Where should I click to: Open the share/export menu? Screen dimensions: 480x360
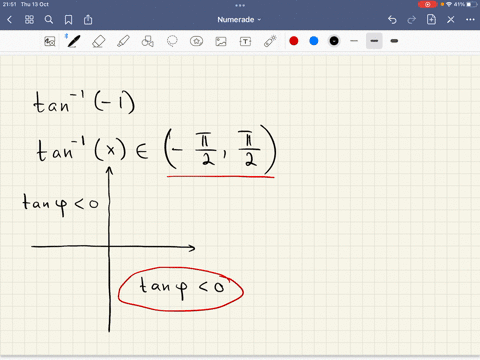(88, 20)
